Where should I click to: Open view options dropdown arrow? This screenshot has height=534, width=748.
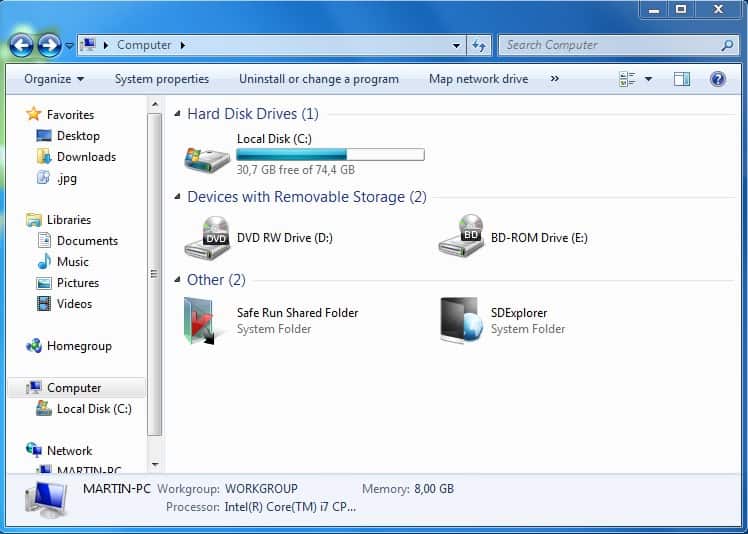(x=649, y=79)
